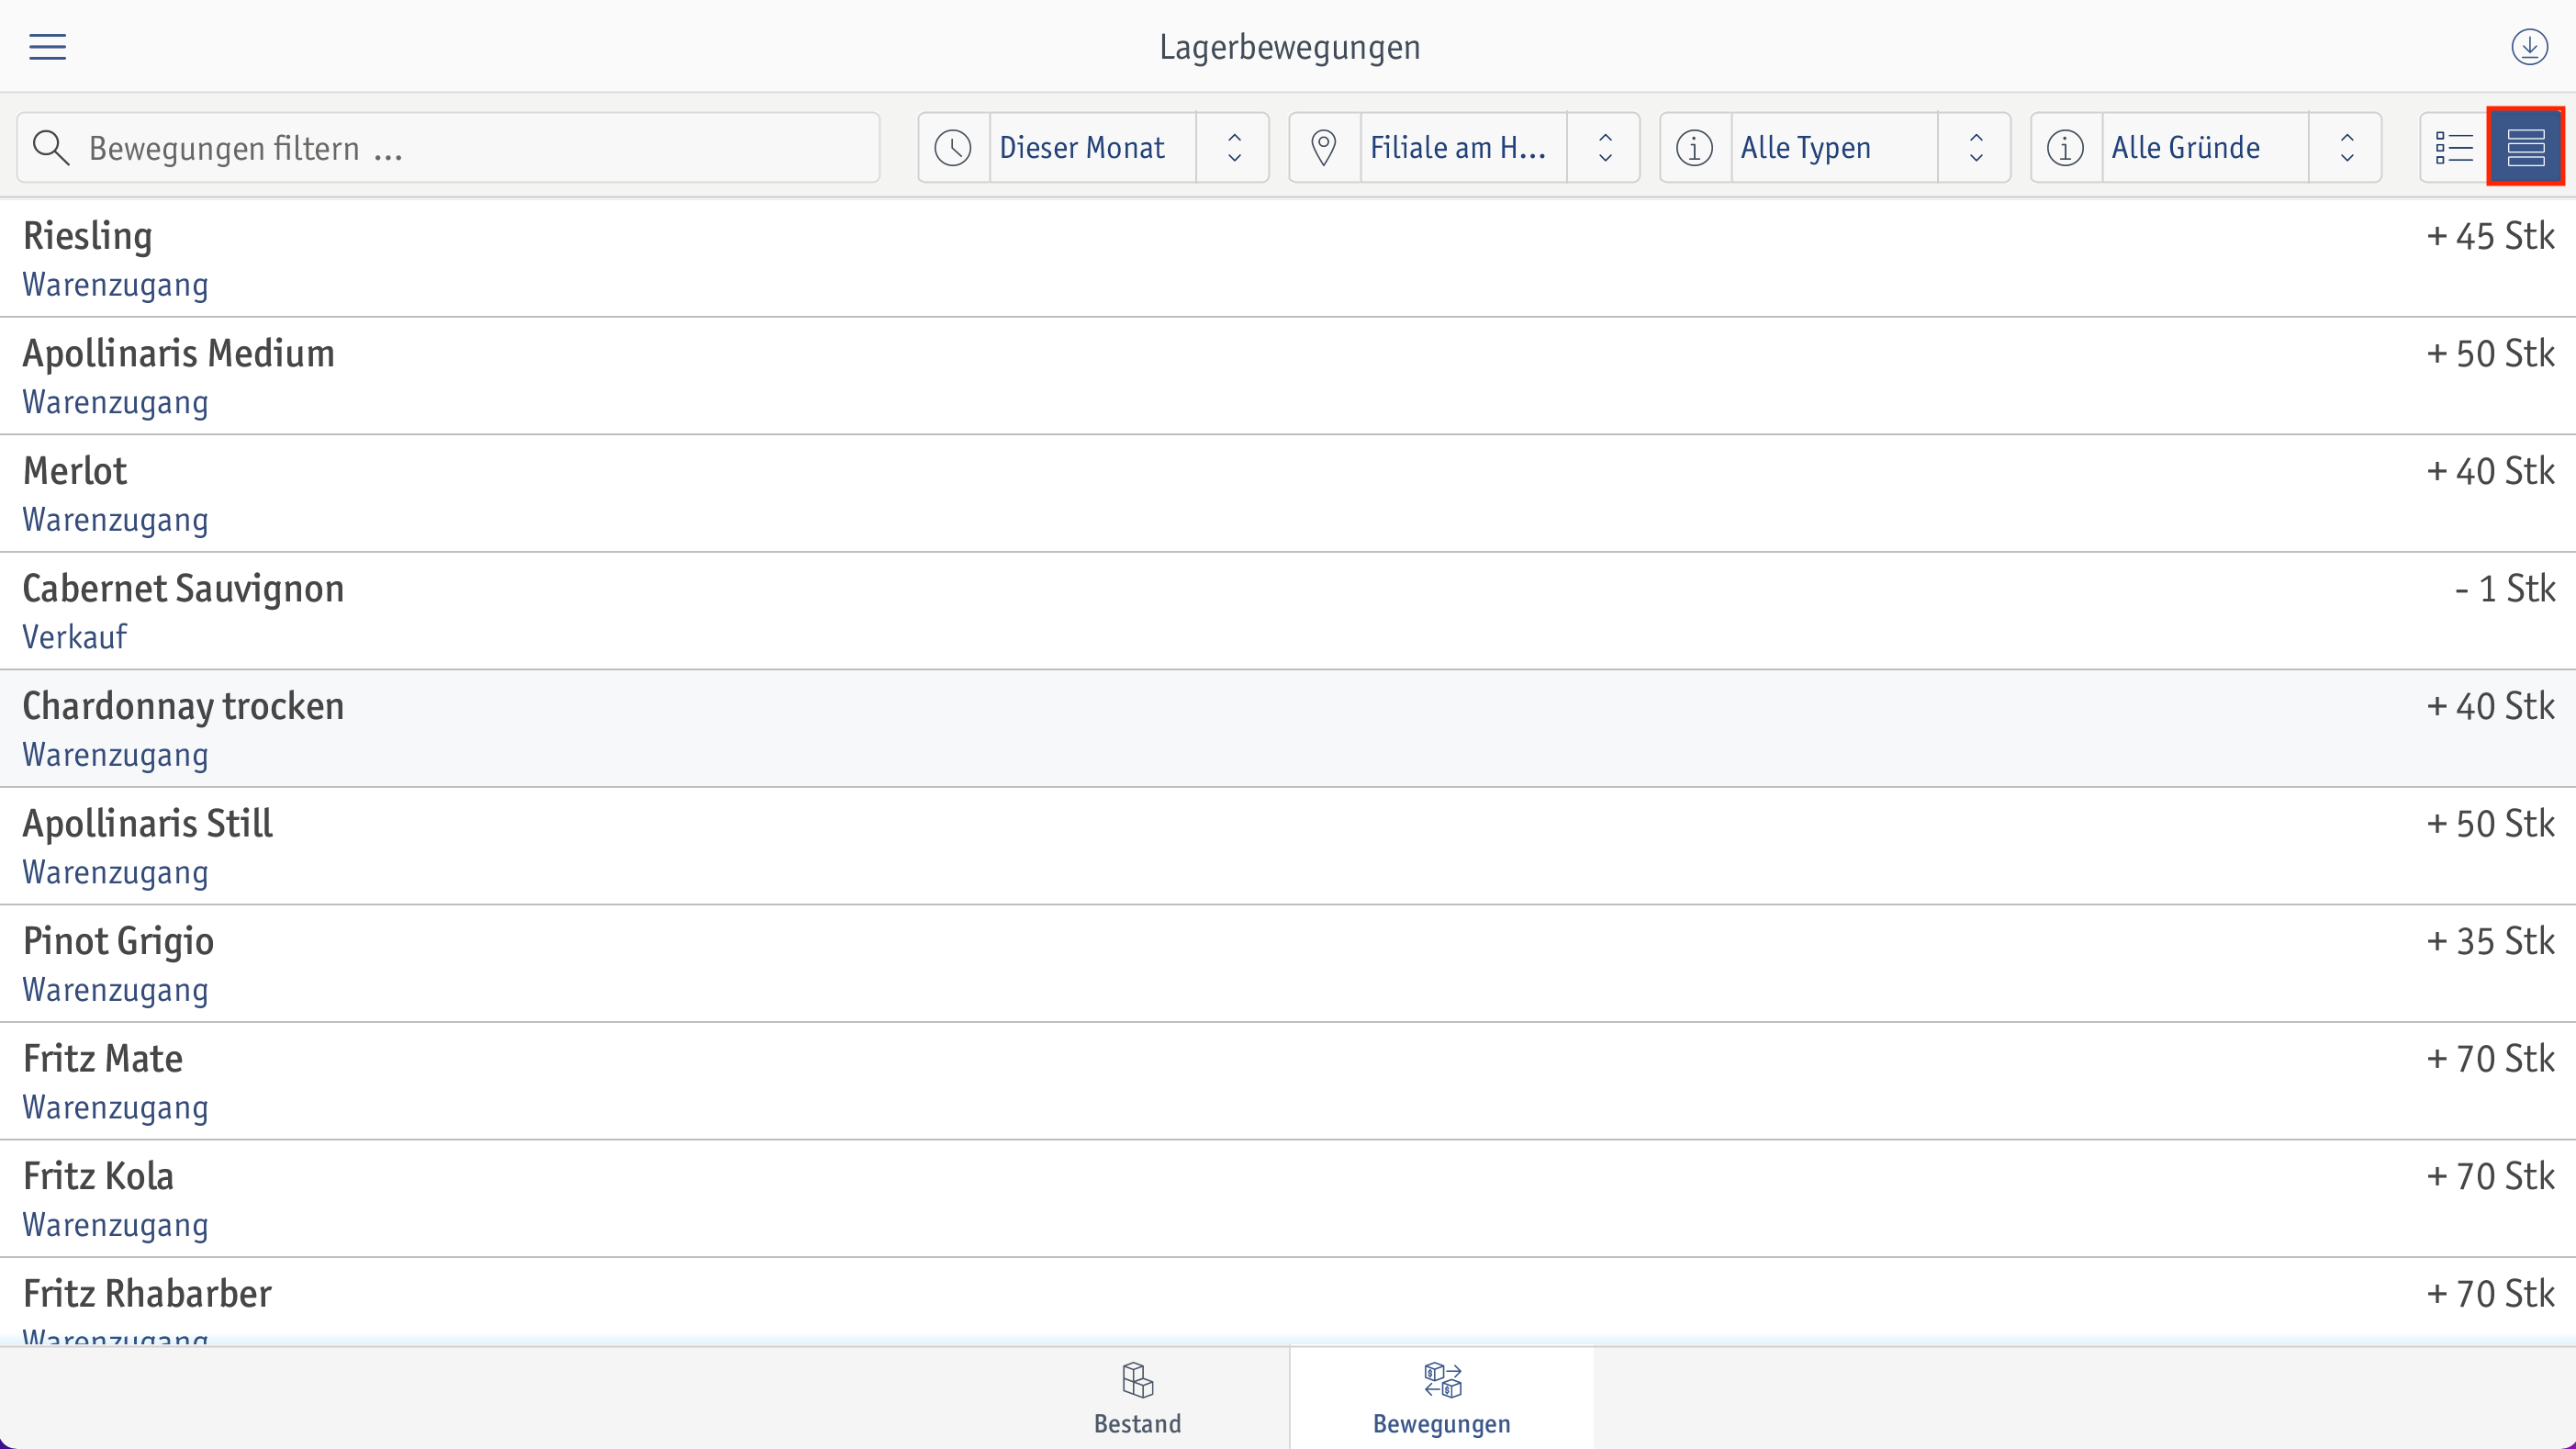Click the download export icon
Screen dimensions: 2576x1449
2529,47
